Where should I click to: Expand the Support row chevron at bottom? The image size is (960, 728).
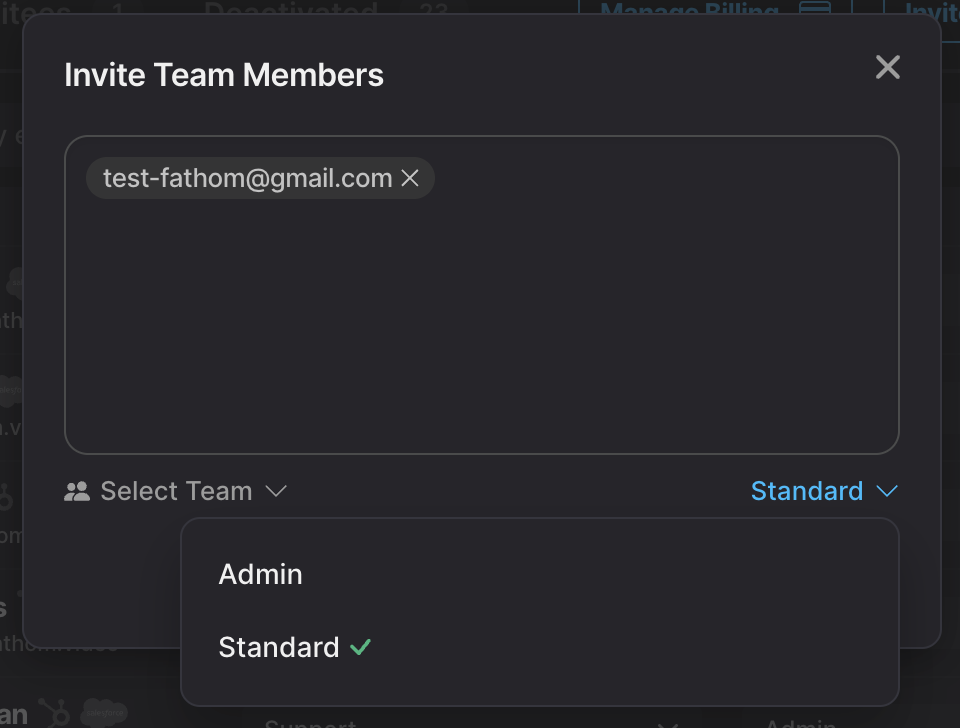668,724
